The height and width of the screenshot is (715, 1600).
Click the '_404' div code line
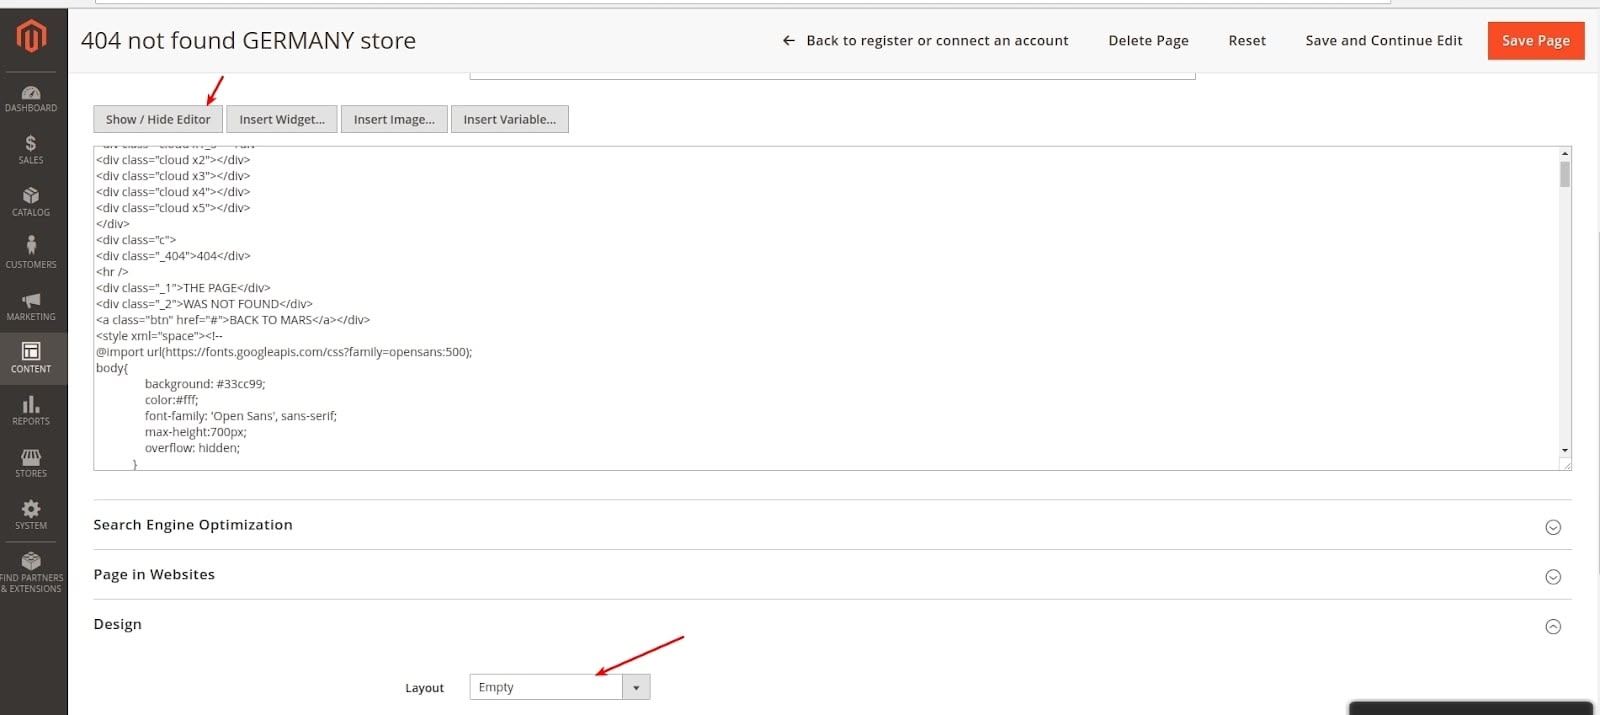coord(173,256)
